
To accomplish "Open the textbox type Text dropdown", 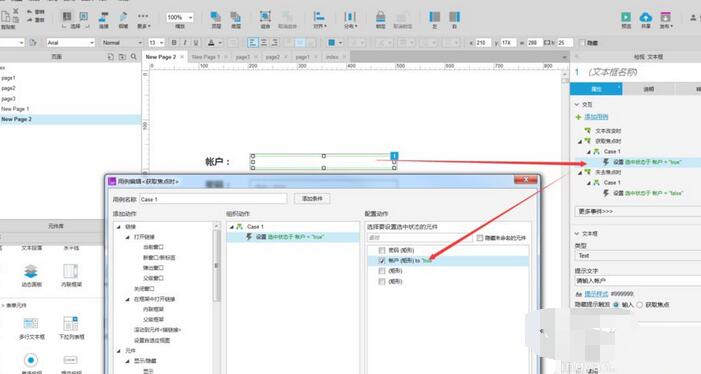I will coord(638,256).
